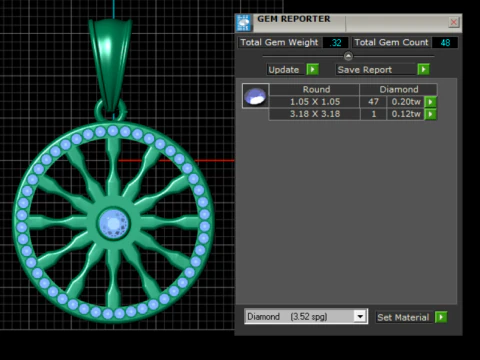Select the Diamond column header

(x=399, y=89)
